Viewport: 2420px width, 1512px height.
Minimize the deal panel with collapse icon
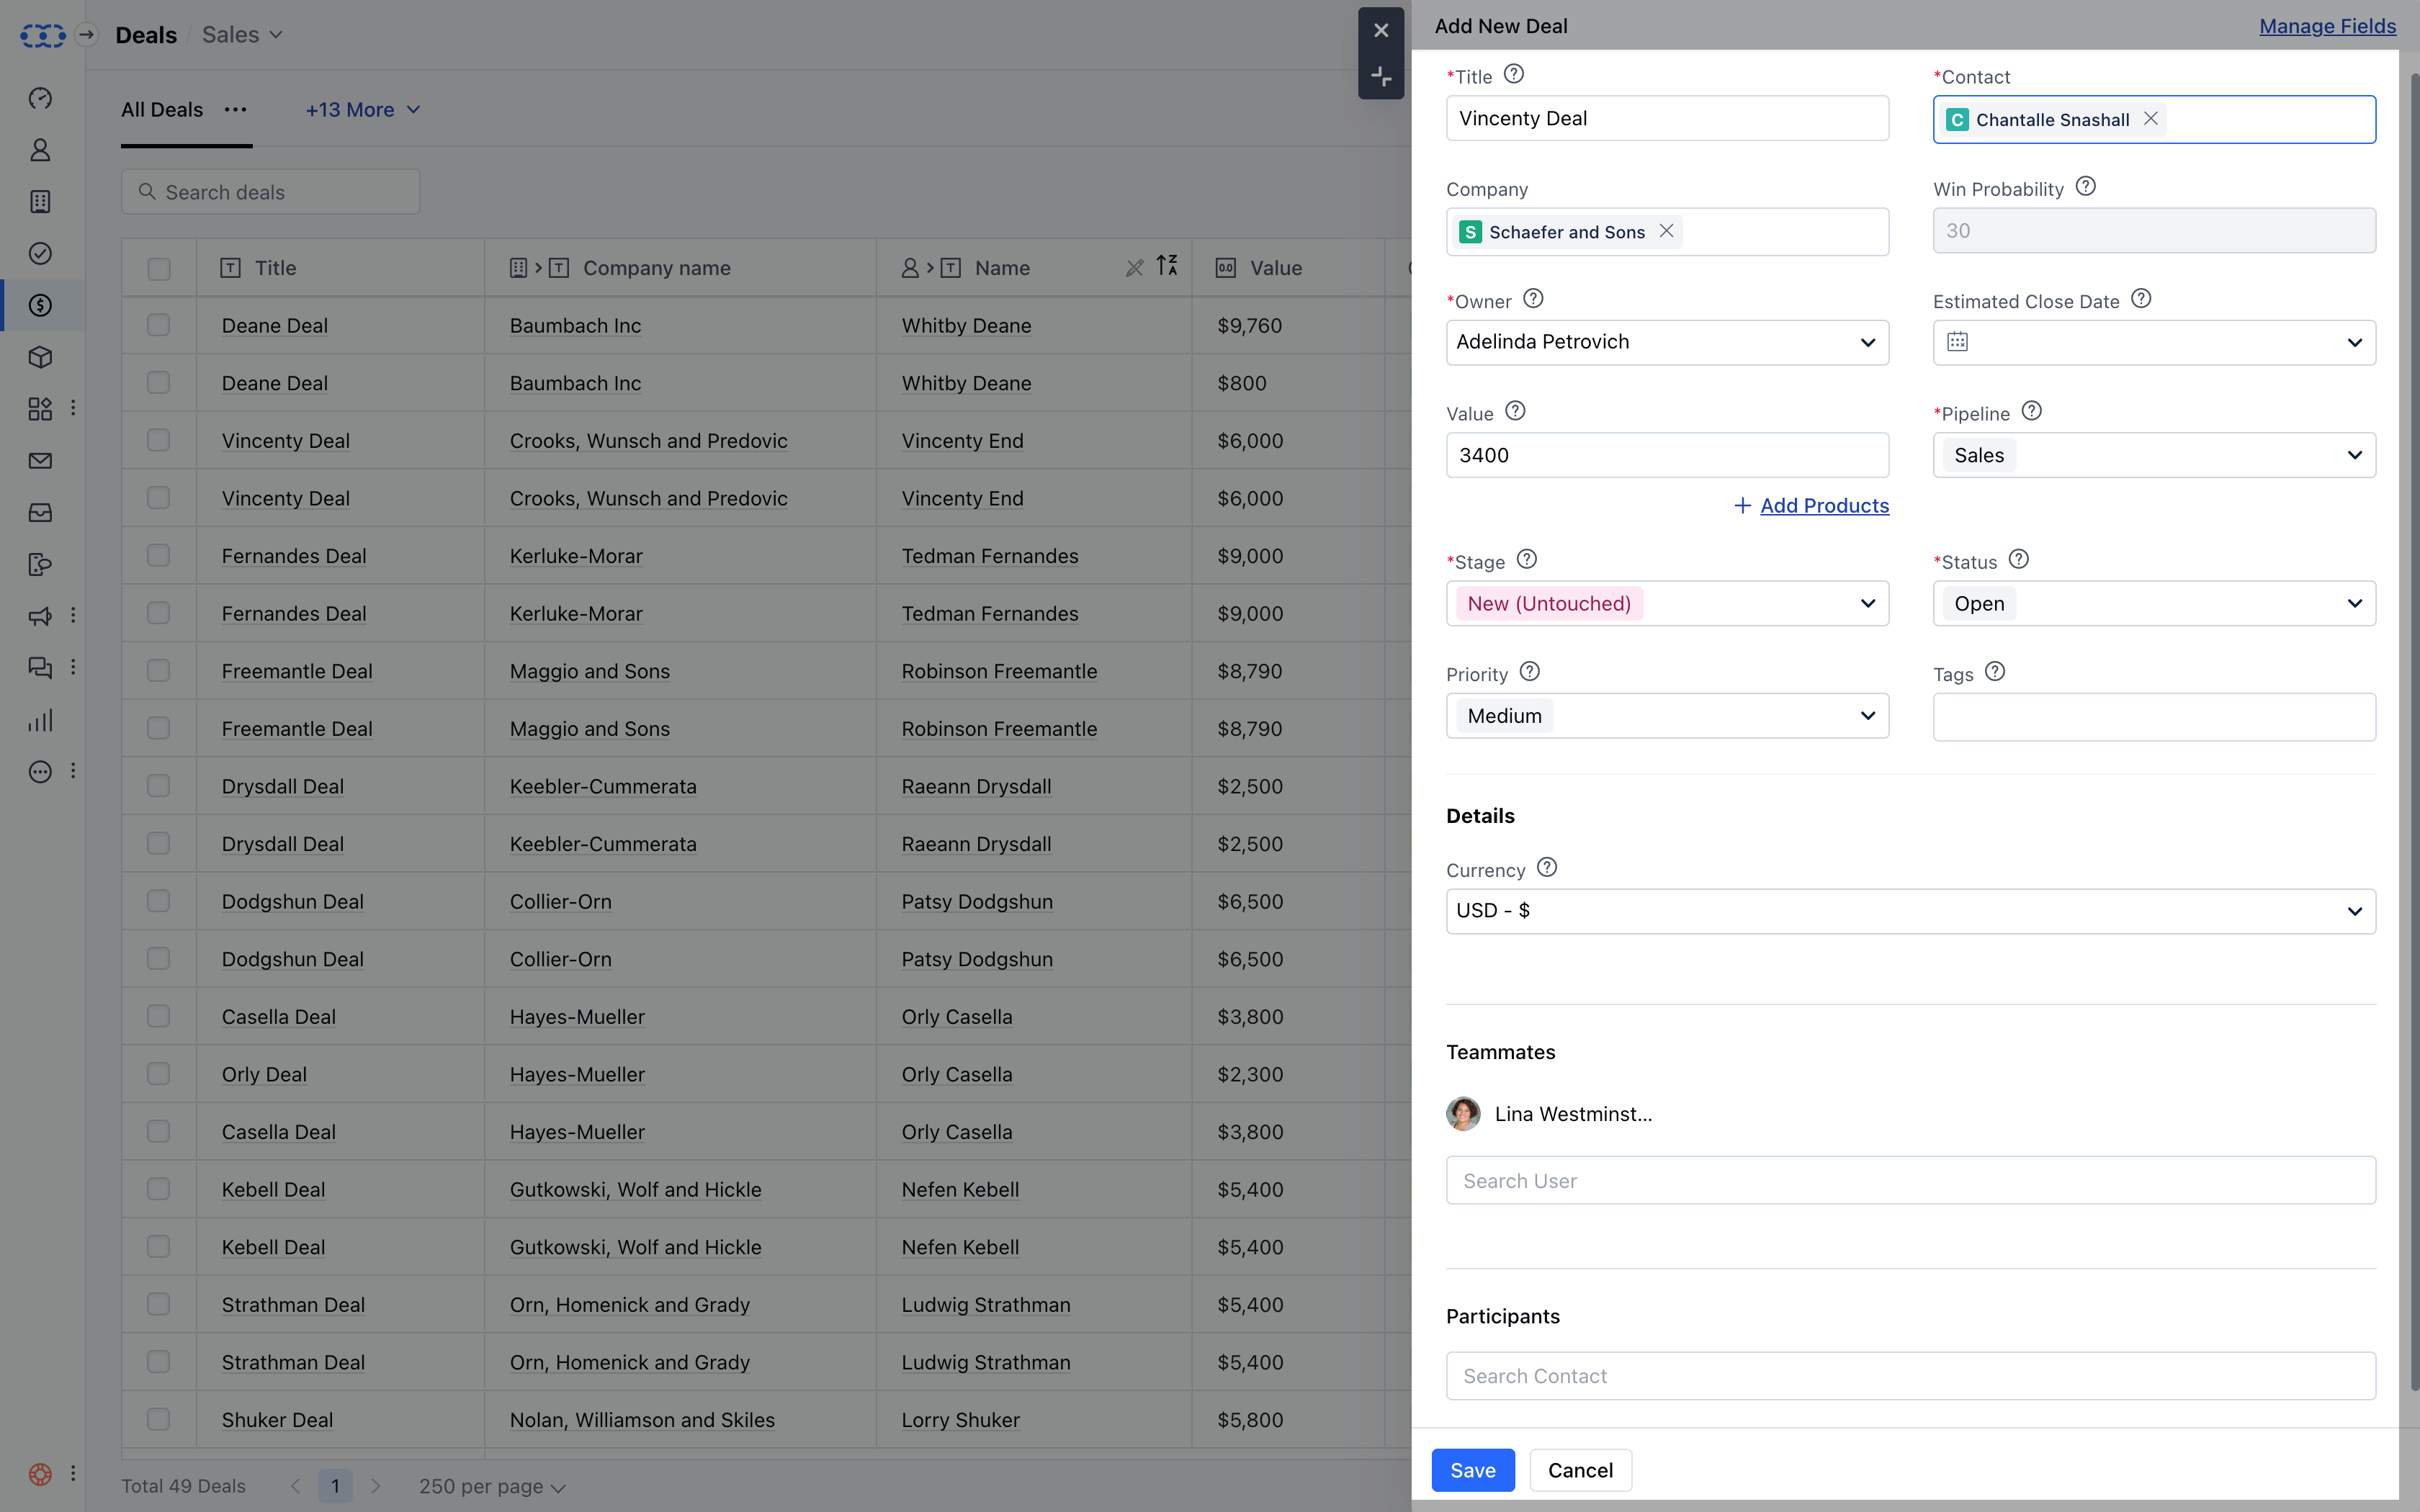click(1381, 76)
